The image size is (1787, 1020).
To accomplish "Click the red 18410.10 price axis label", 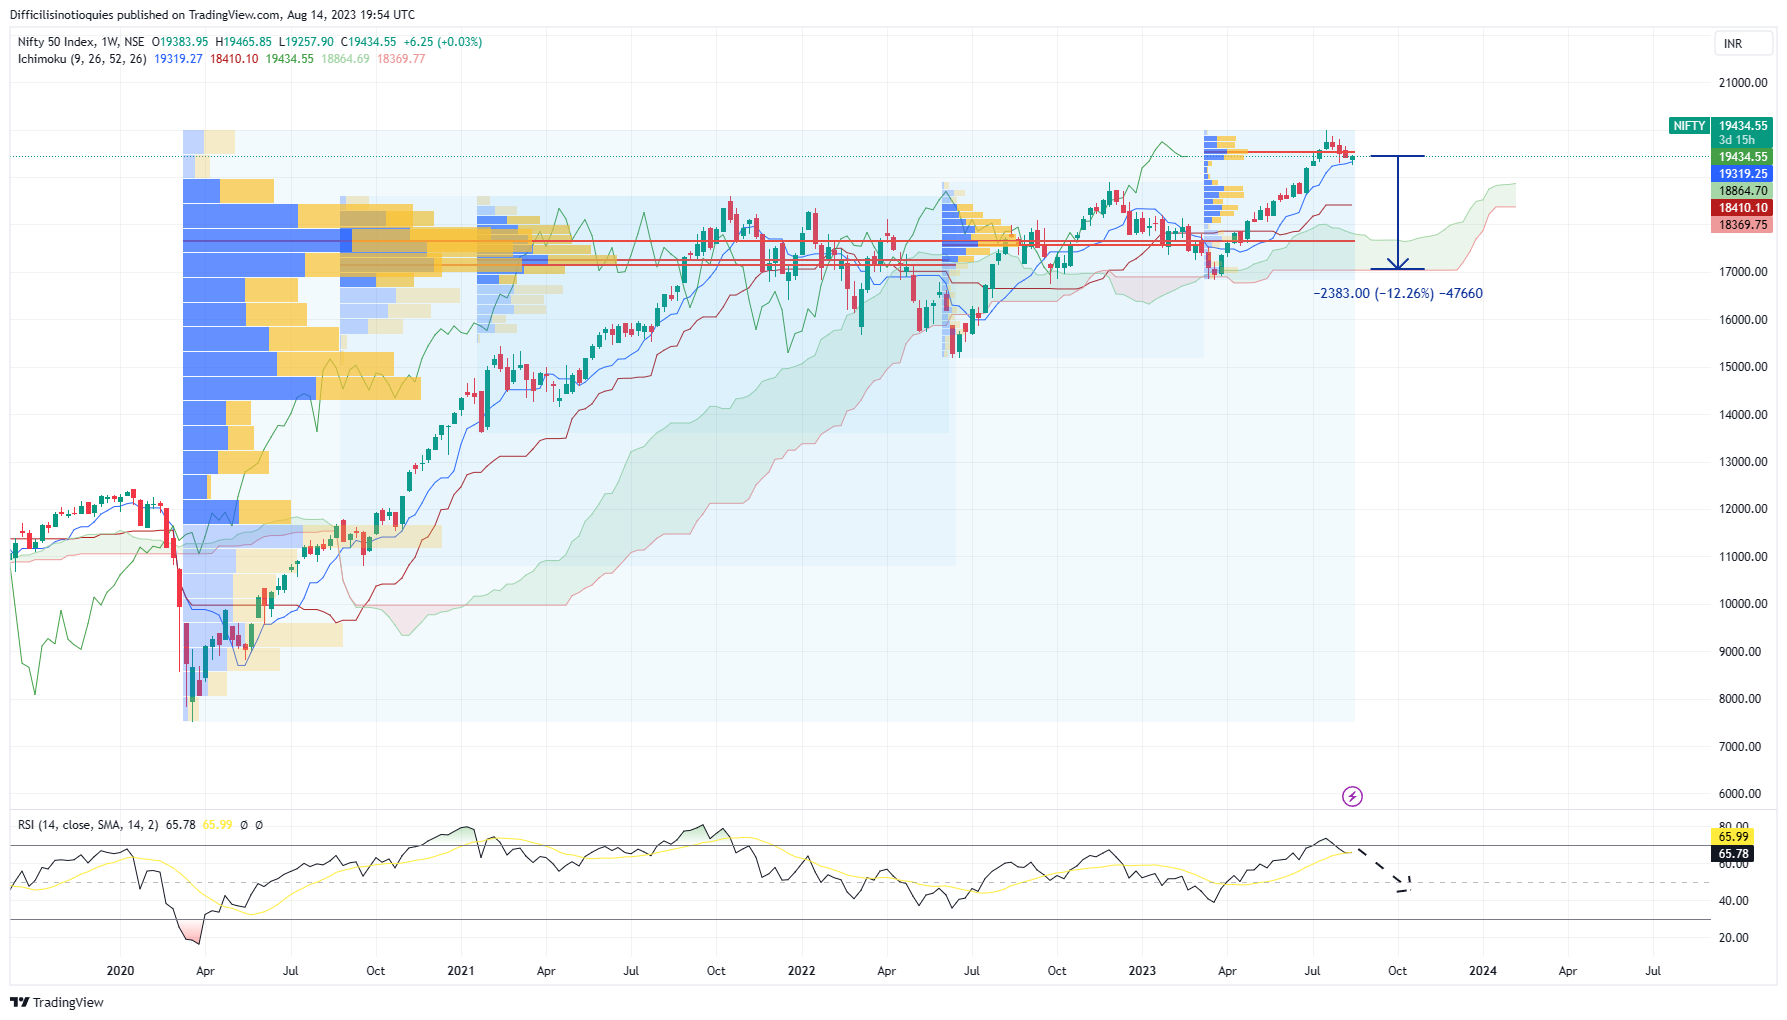I will point(1743,208).
